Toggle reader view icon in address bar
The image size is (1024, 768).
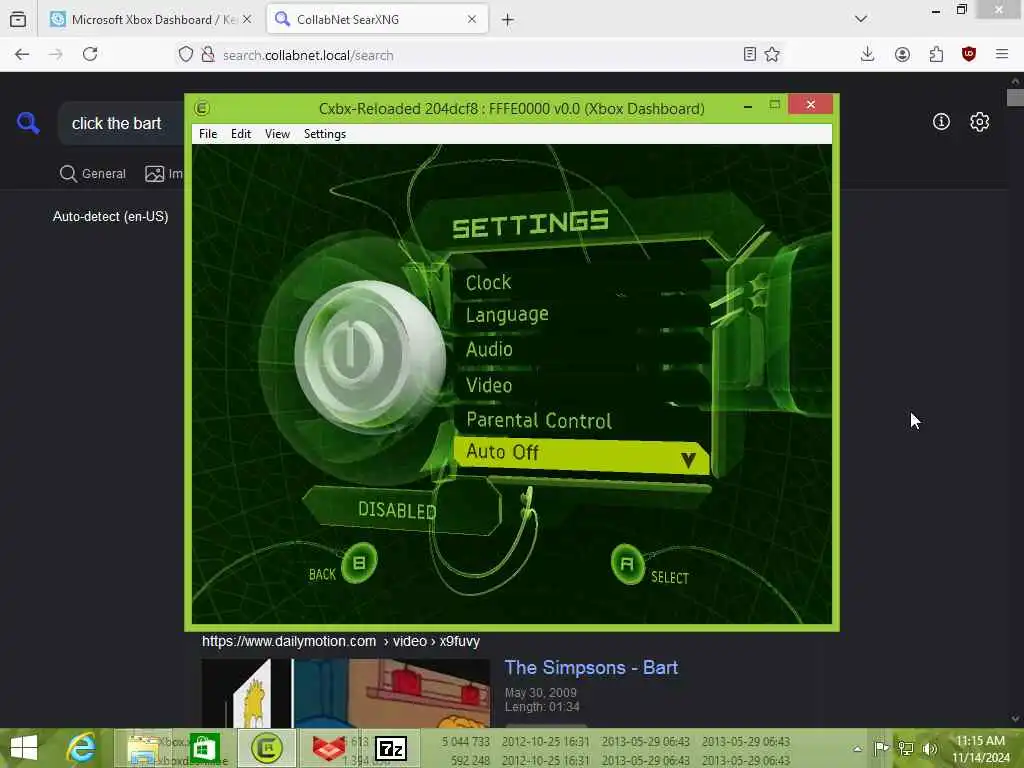tap(750, 55)
